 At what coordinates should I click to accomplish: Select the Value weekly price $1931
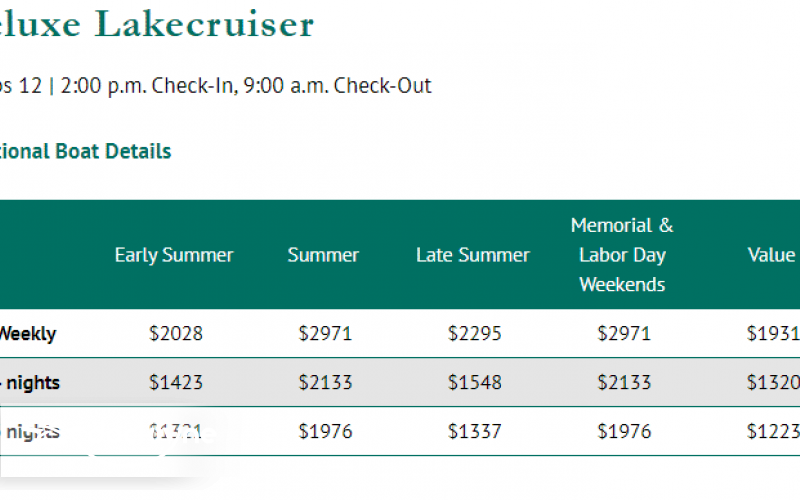pos(773,334)
